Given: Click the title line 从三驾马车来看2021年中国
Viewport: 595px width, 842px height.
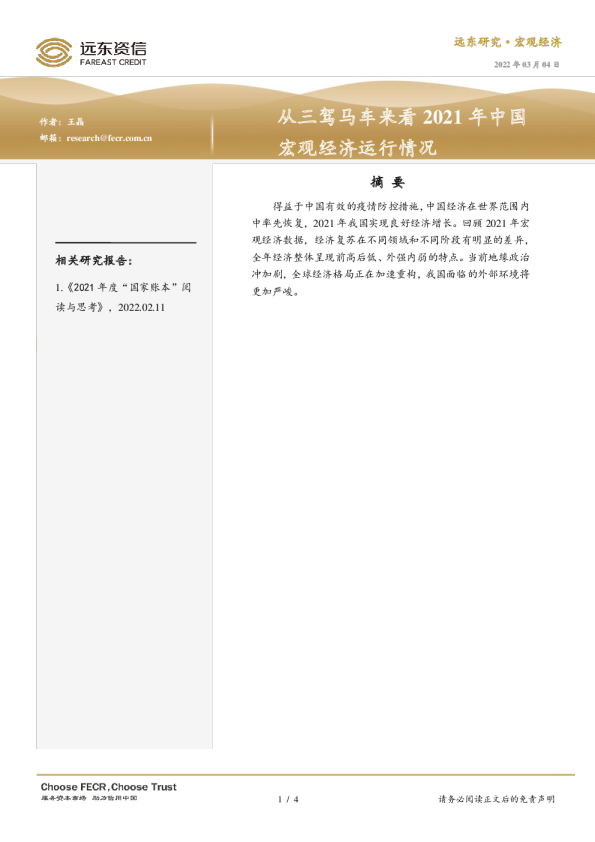Looking at the screenshot, I should point(402,117).
